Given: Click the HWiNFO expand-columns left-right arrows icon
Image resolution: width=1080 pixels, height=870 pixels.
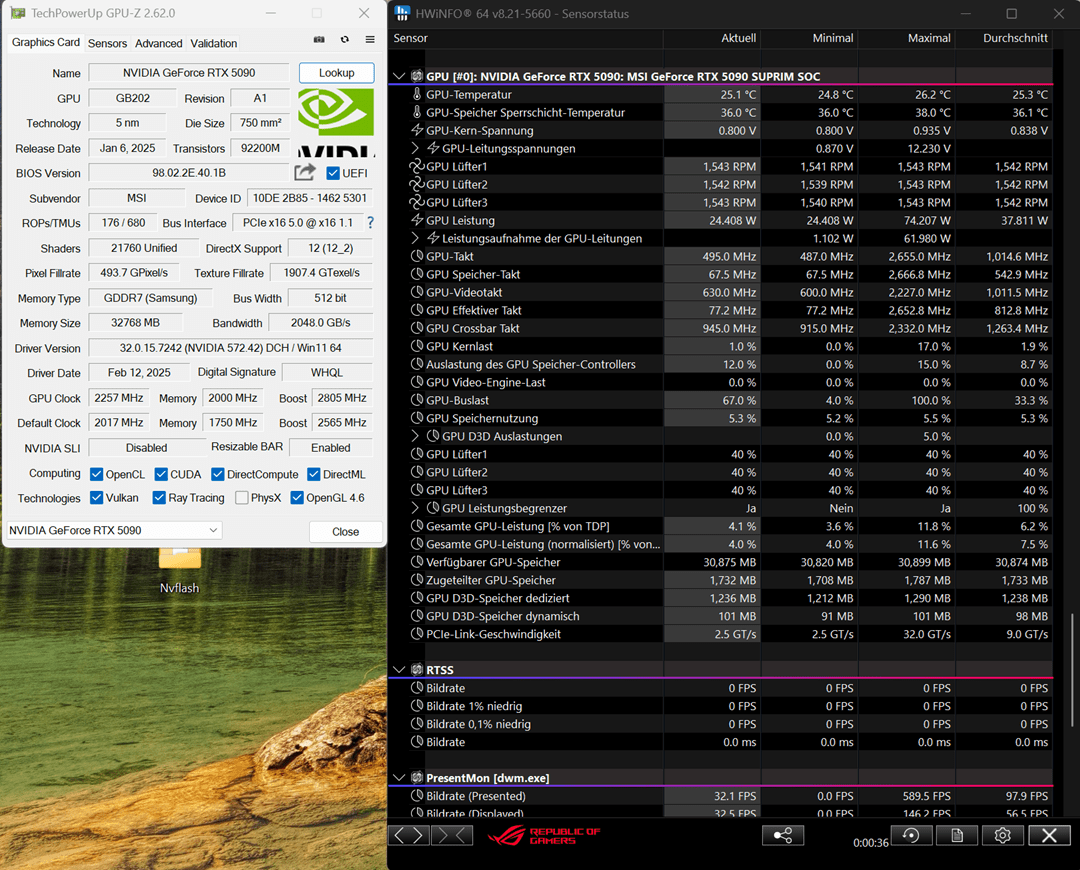Looking at the screenshot, I should click(x=408, y=836).
